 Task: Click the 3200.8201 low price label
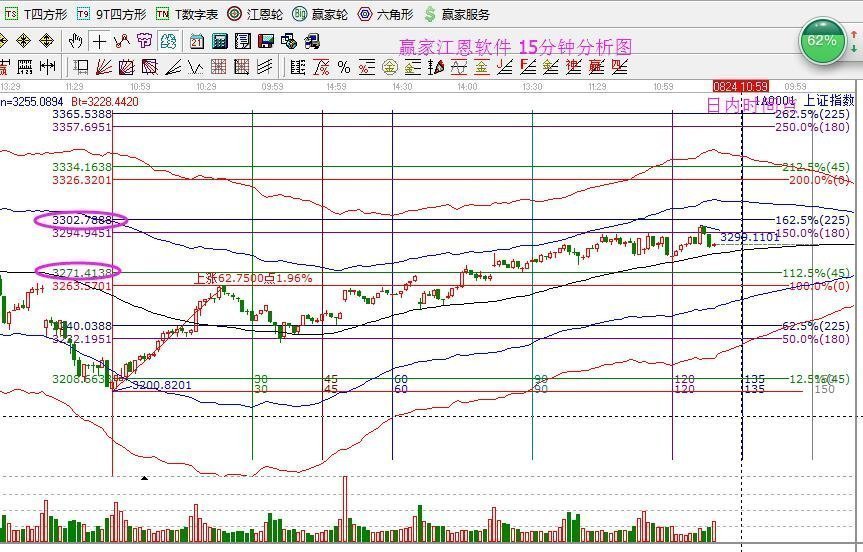pyautogui.click(x=162, y=385)
